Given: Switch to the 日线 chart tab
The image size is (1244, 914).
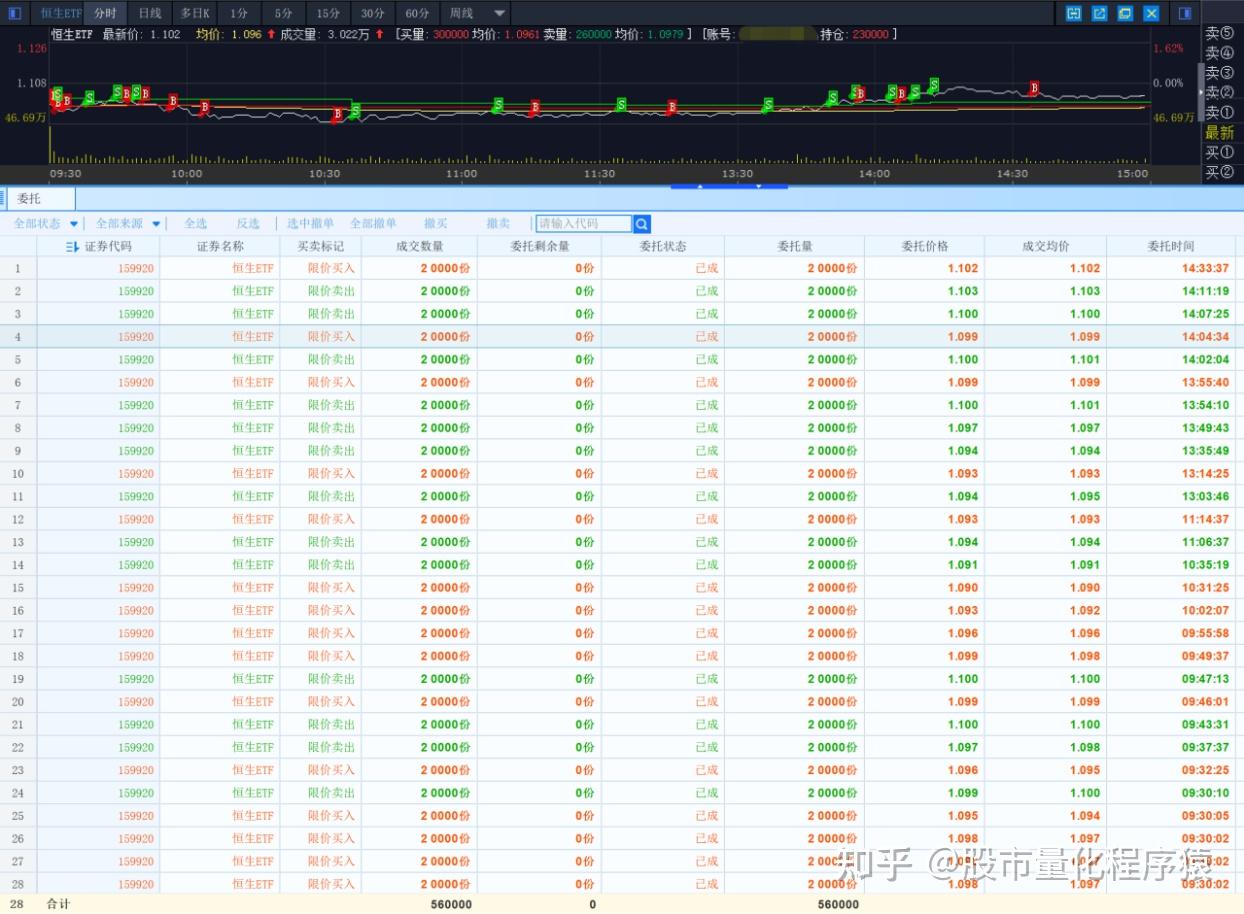Looking at the screenshot, I should pyautogui.click(x=150, y=13).
